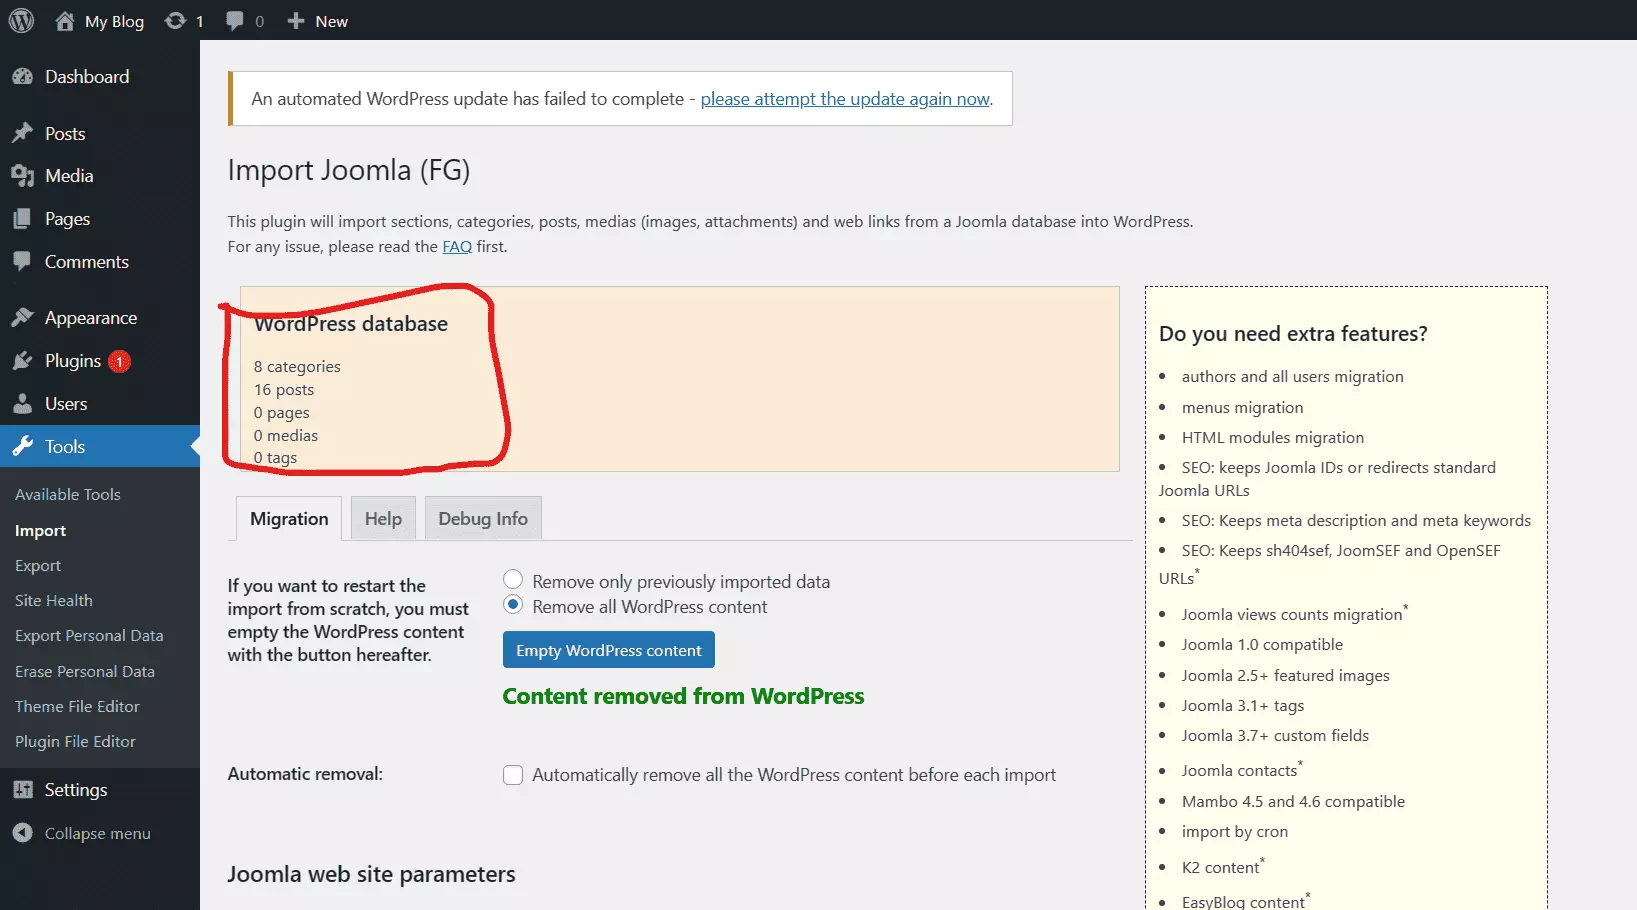Select Remove only previously imported data

513,580
